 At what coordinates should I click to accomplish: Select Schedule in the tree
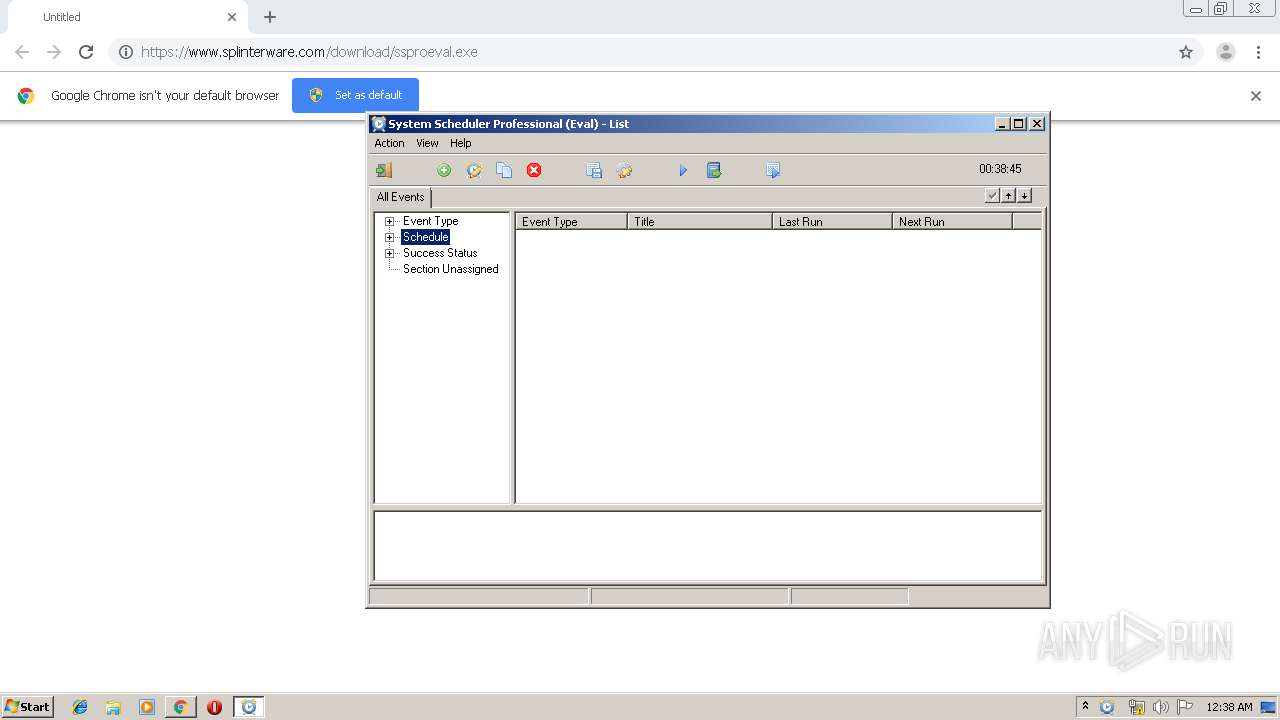coord(425,237)
